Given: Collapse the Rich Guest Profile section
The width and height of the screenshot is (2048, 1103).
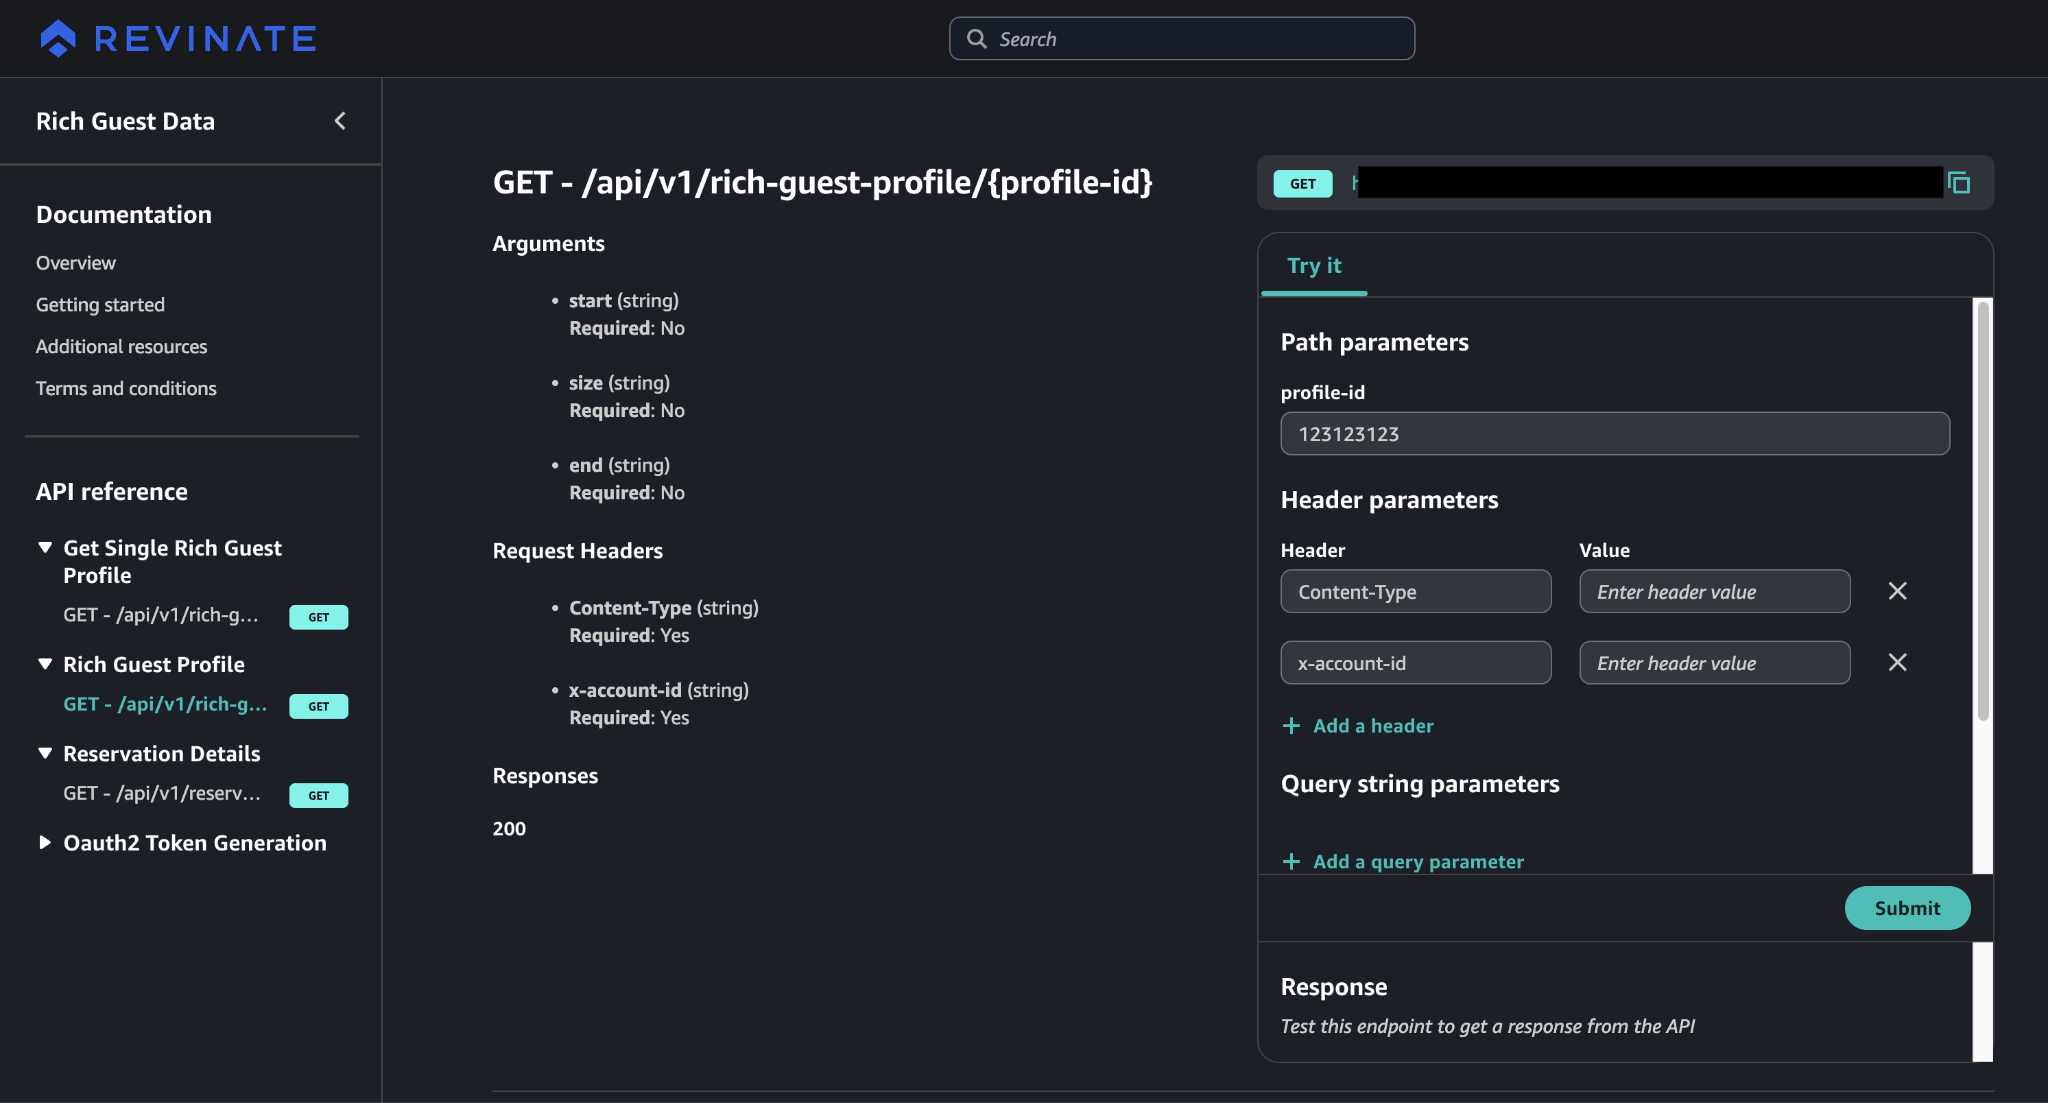Looking at the screenshot, I should (x=45, y=664).
